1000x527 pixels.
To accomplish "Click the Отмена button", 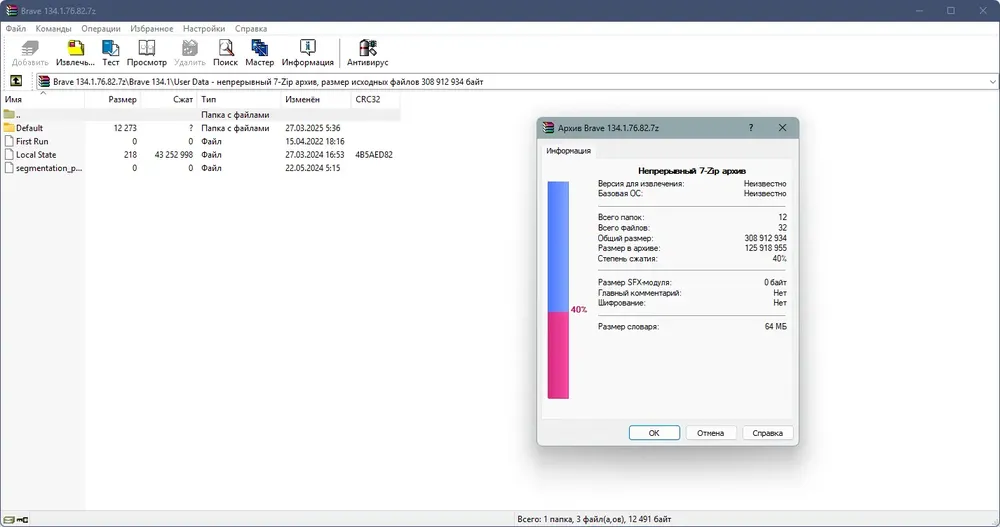I will tap(710, 433).
